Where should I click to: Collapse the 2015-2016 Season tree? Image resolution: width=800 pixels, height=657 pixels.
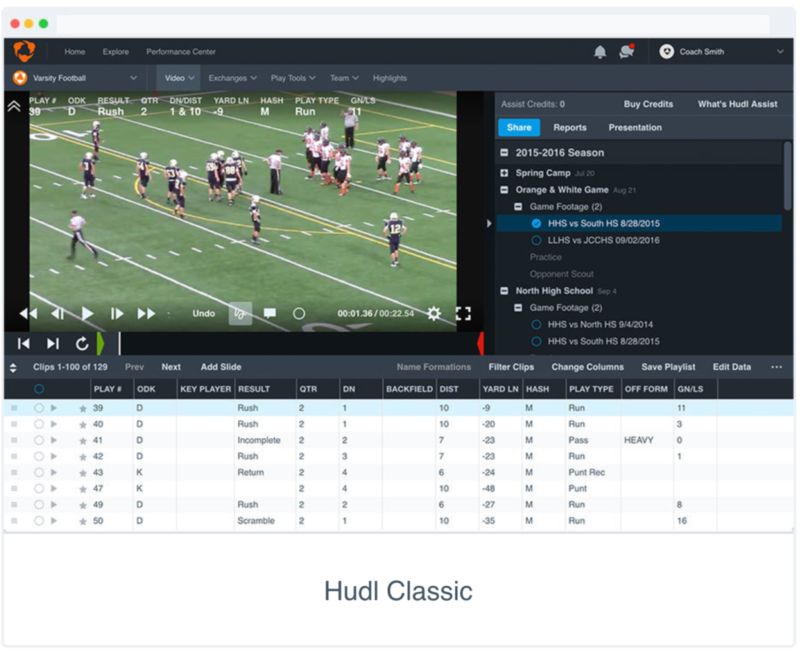[504, 153]
